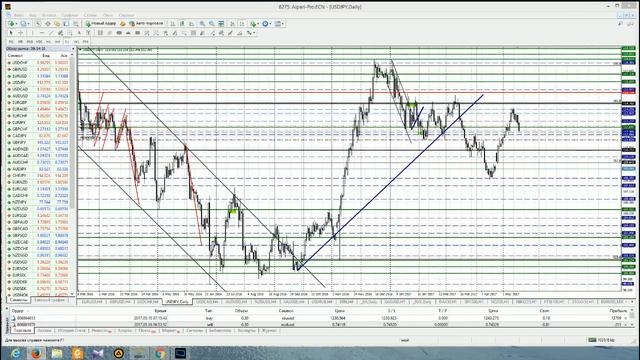This screenshot has width=640, height=360.
Task: Switch to the W1 timeframe
Action: pos(76,42)
